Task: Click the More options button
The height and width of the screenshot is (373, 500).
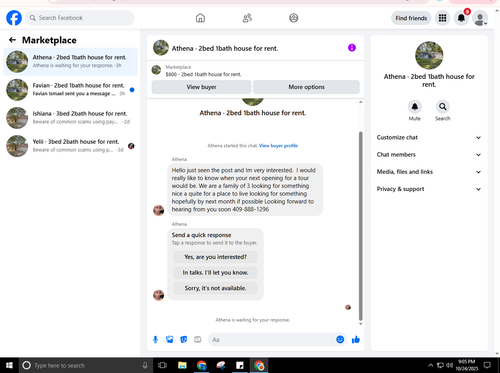Action: (306, 87)
